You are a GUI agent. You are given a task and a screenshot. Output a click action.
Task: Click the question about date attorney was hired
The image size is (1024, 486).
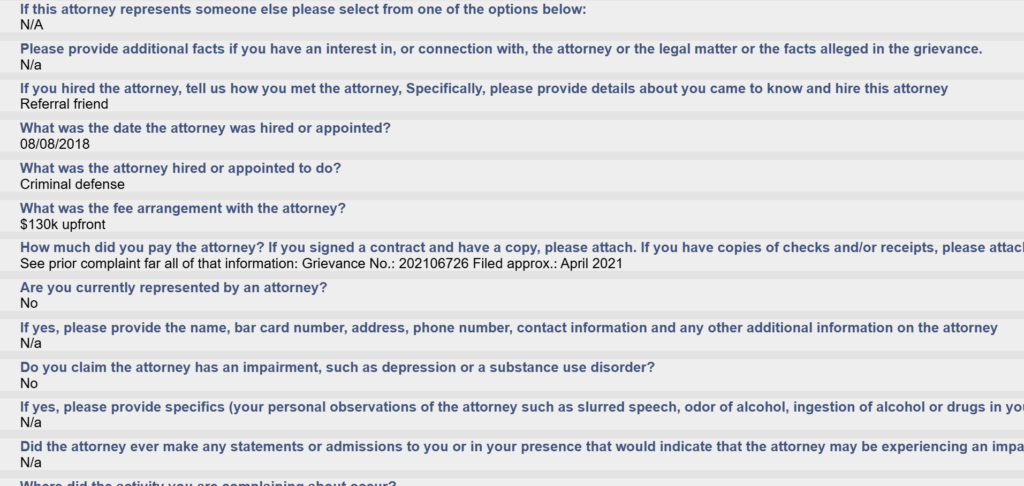[205, 129]
